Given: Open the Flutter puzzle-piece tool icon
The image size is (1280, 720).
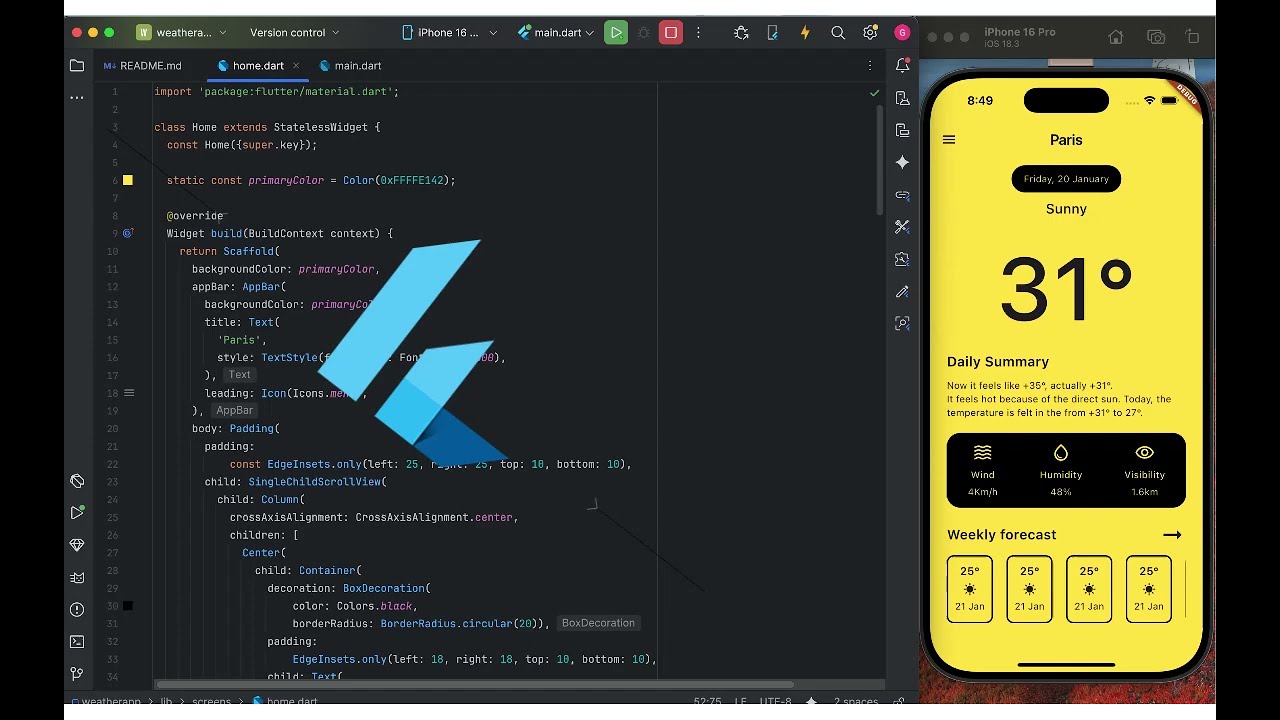Looking at the screenshot, I should [x=902, y=259].
